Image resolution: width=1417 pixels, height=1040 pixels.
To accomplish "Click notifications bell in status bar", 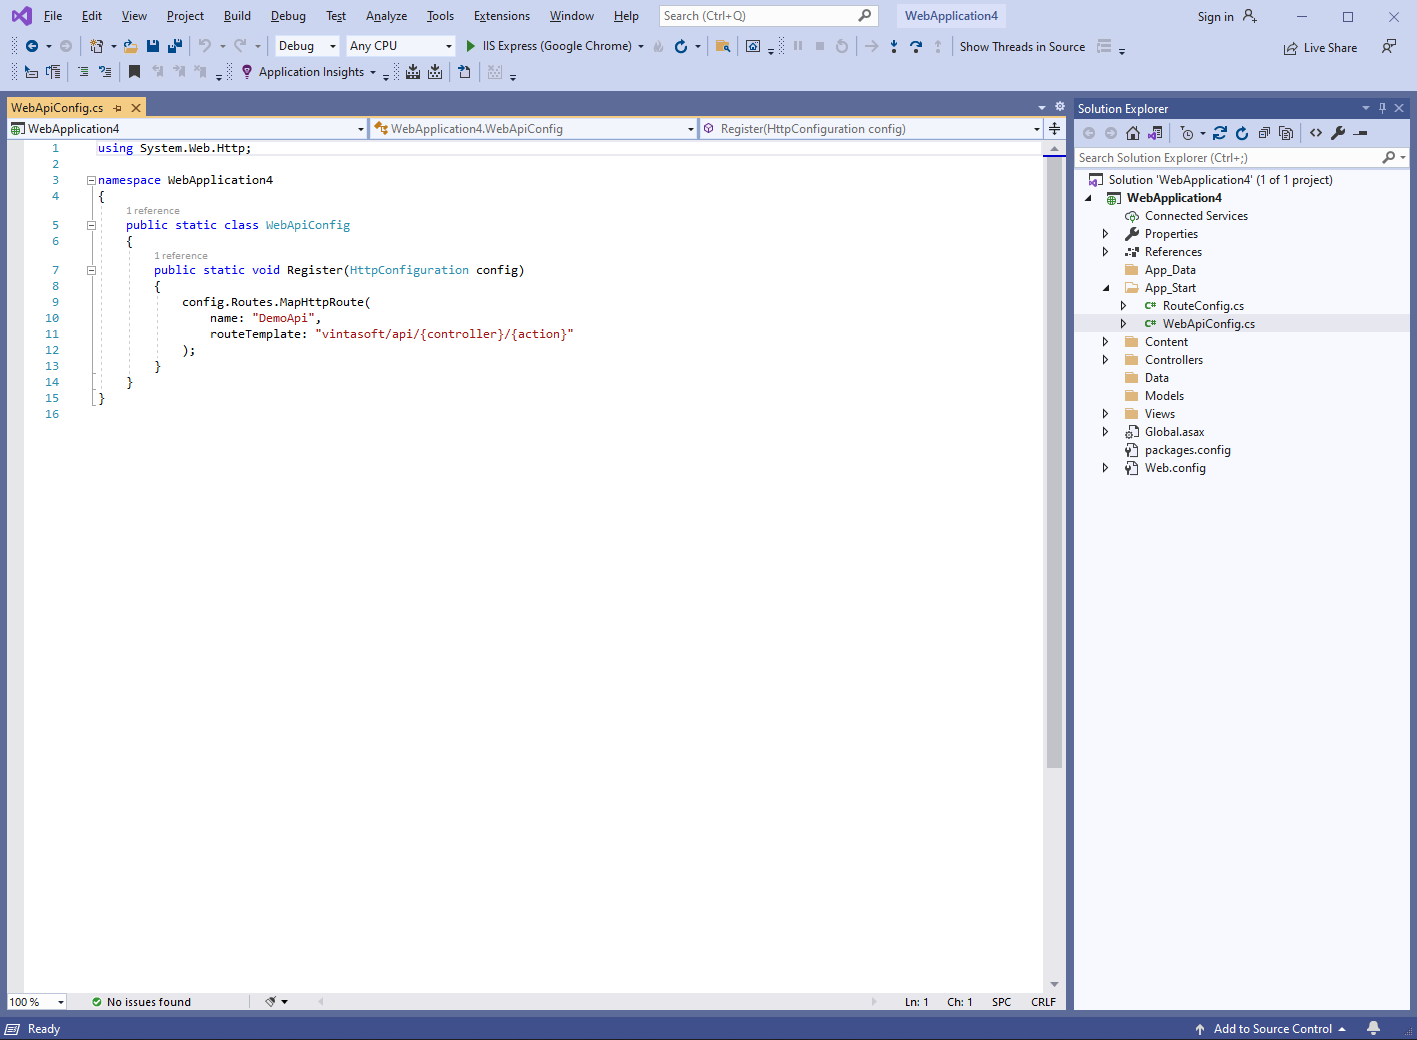I will [x=1374, y=1028].
